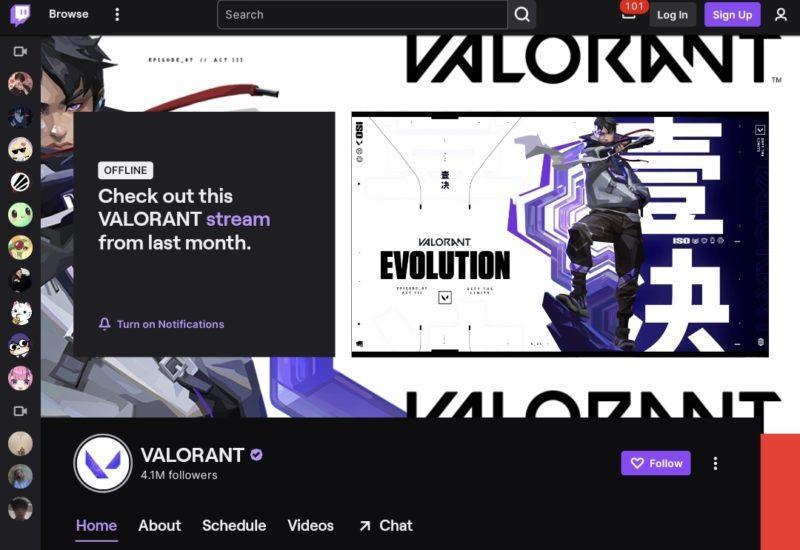
Task: Click the Log In button
Action: pyautogui.click(x=672, y=15)
